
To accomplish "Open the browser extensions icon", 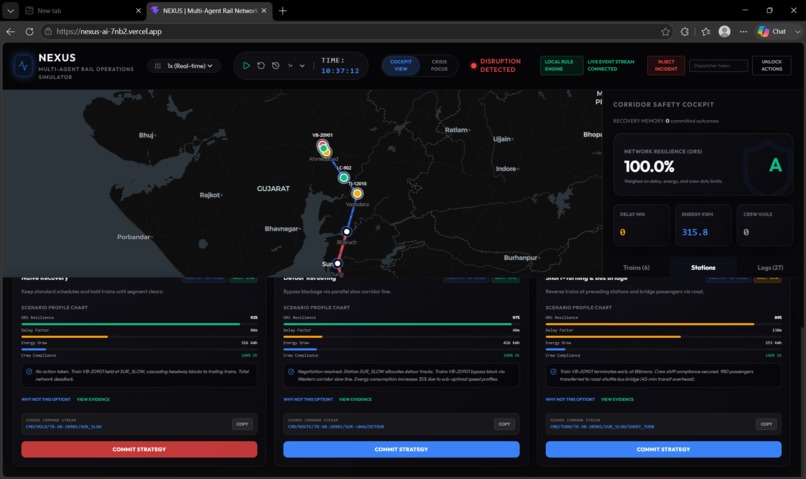I will pyautogui.click(x=685, y=32).
